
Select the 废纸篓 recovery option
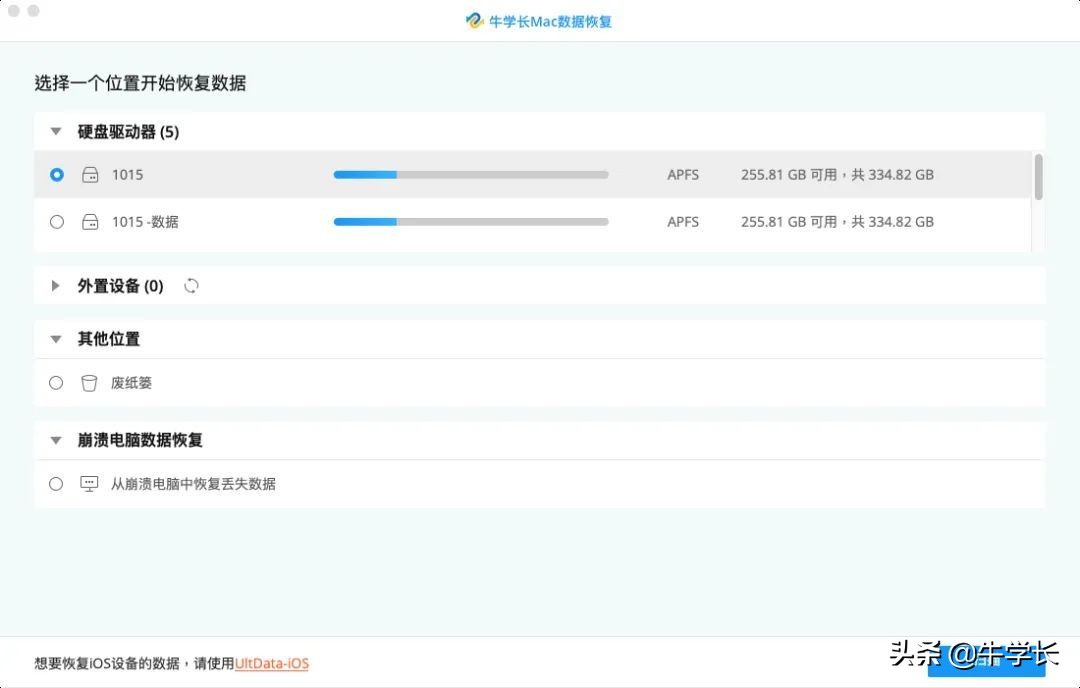click(x=56, y=382)
